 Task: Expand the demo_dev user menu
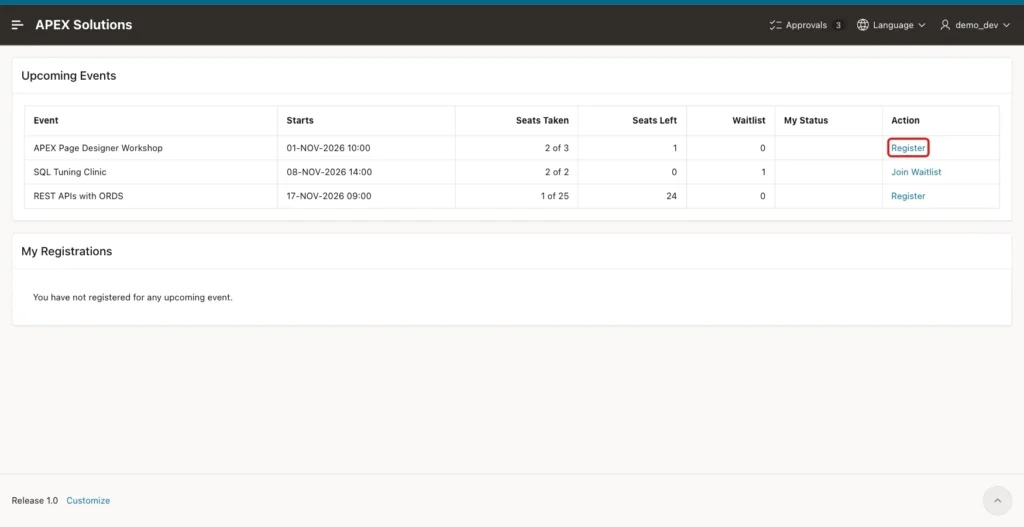click(x=975, y=25)
